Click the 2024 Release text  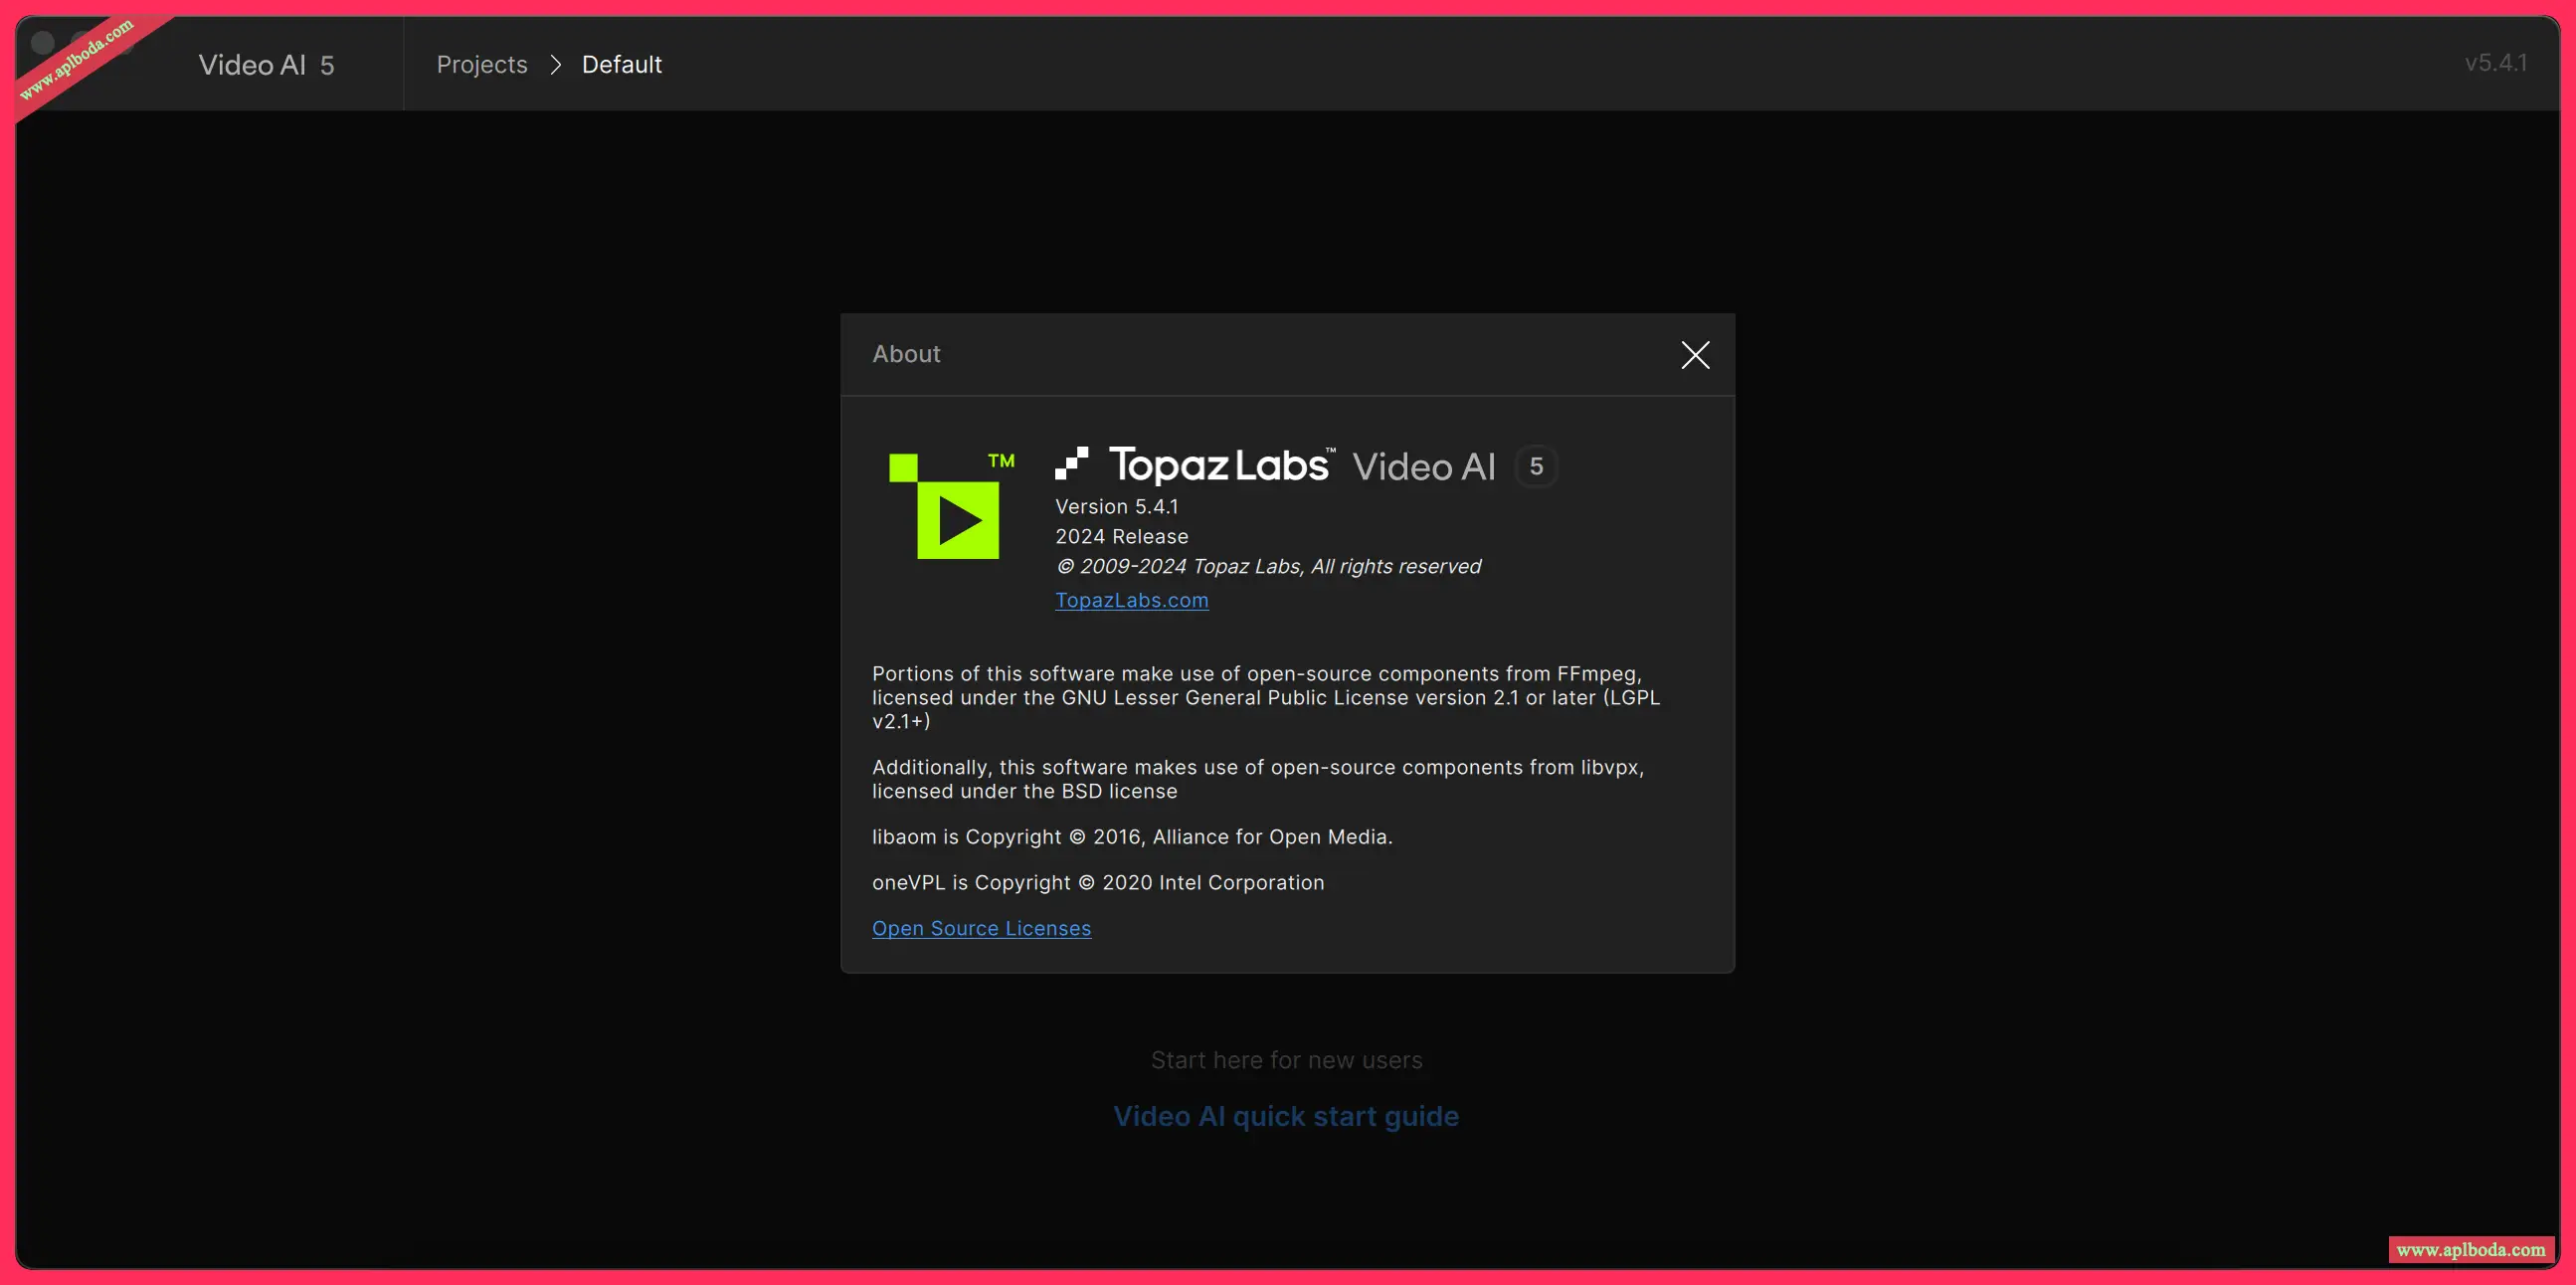coord(1121,537)
